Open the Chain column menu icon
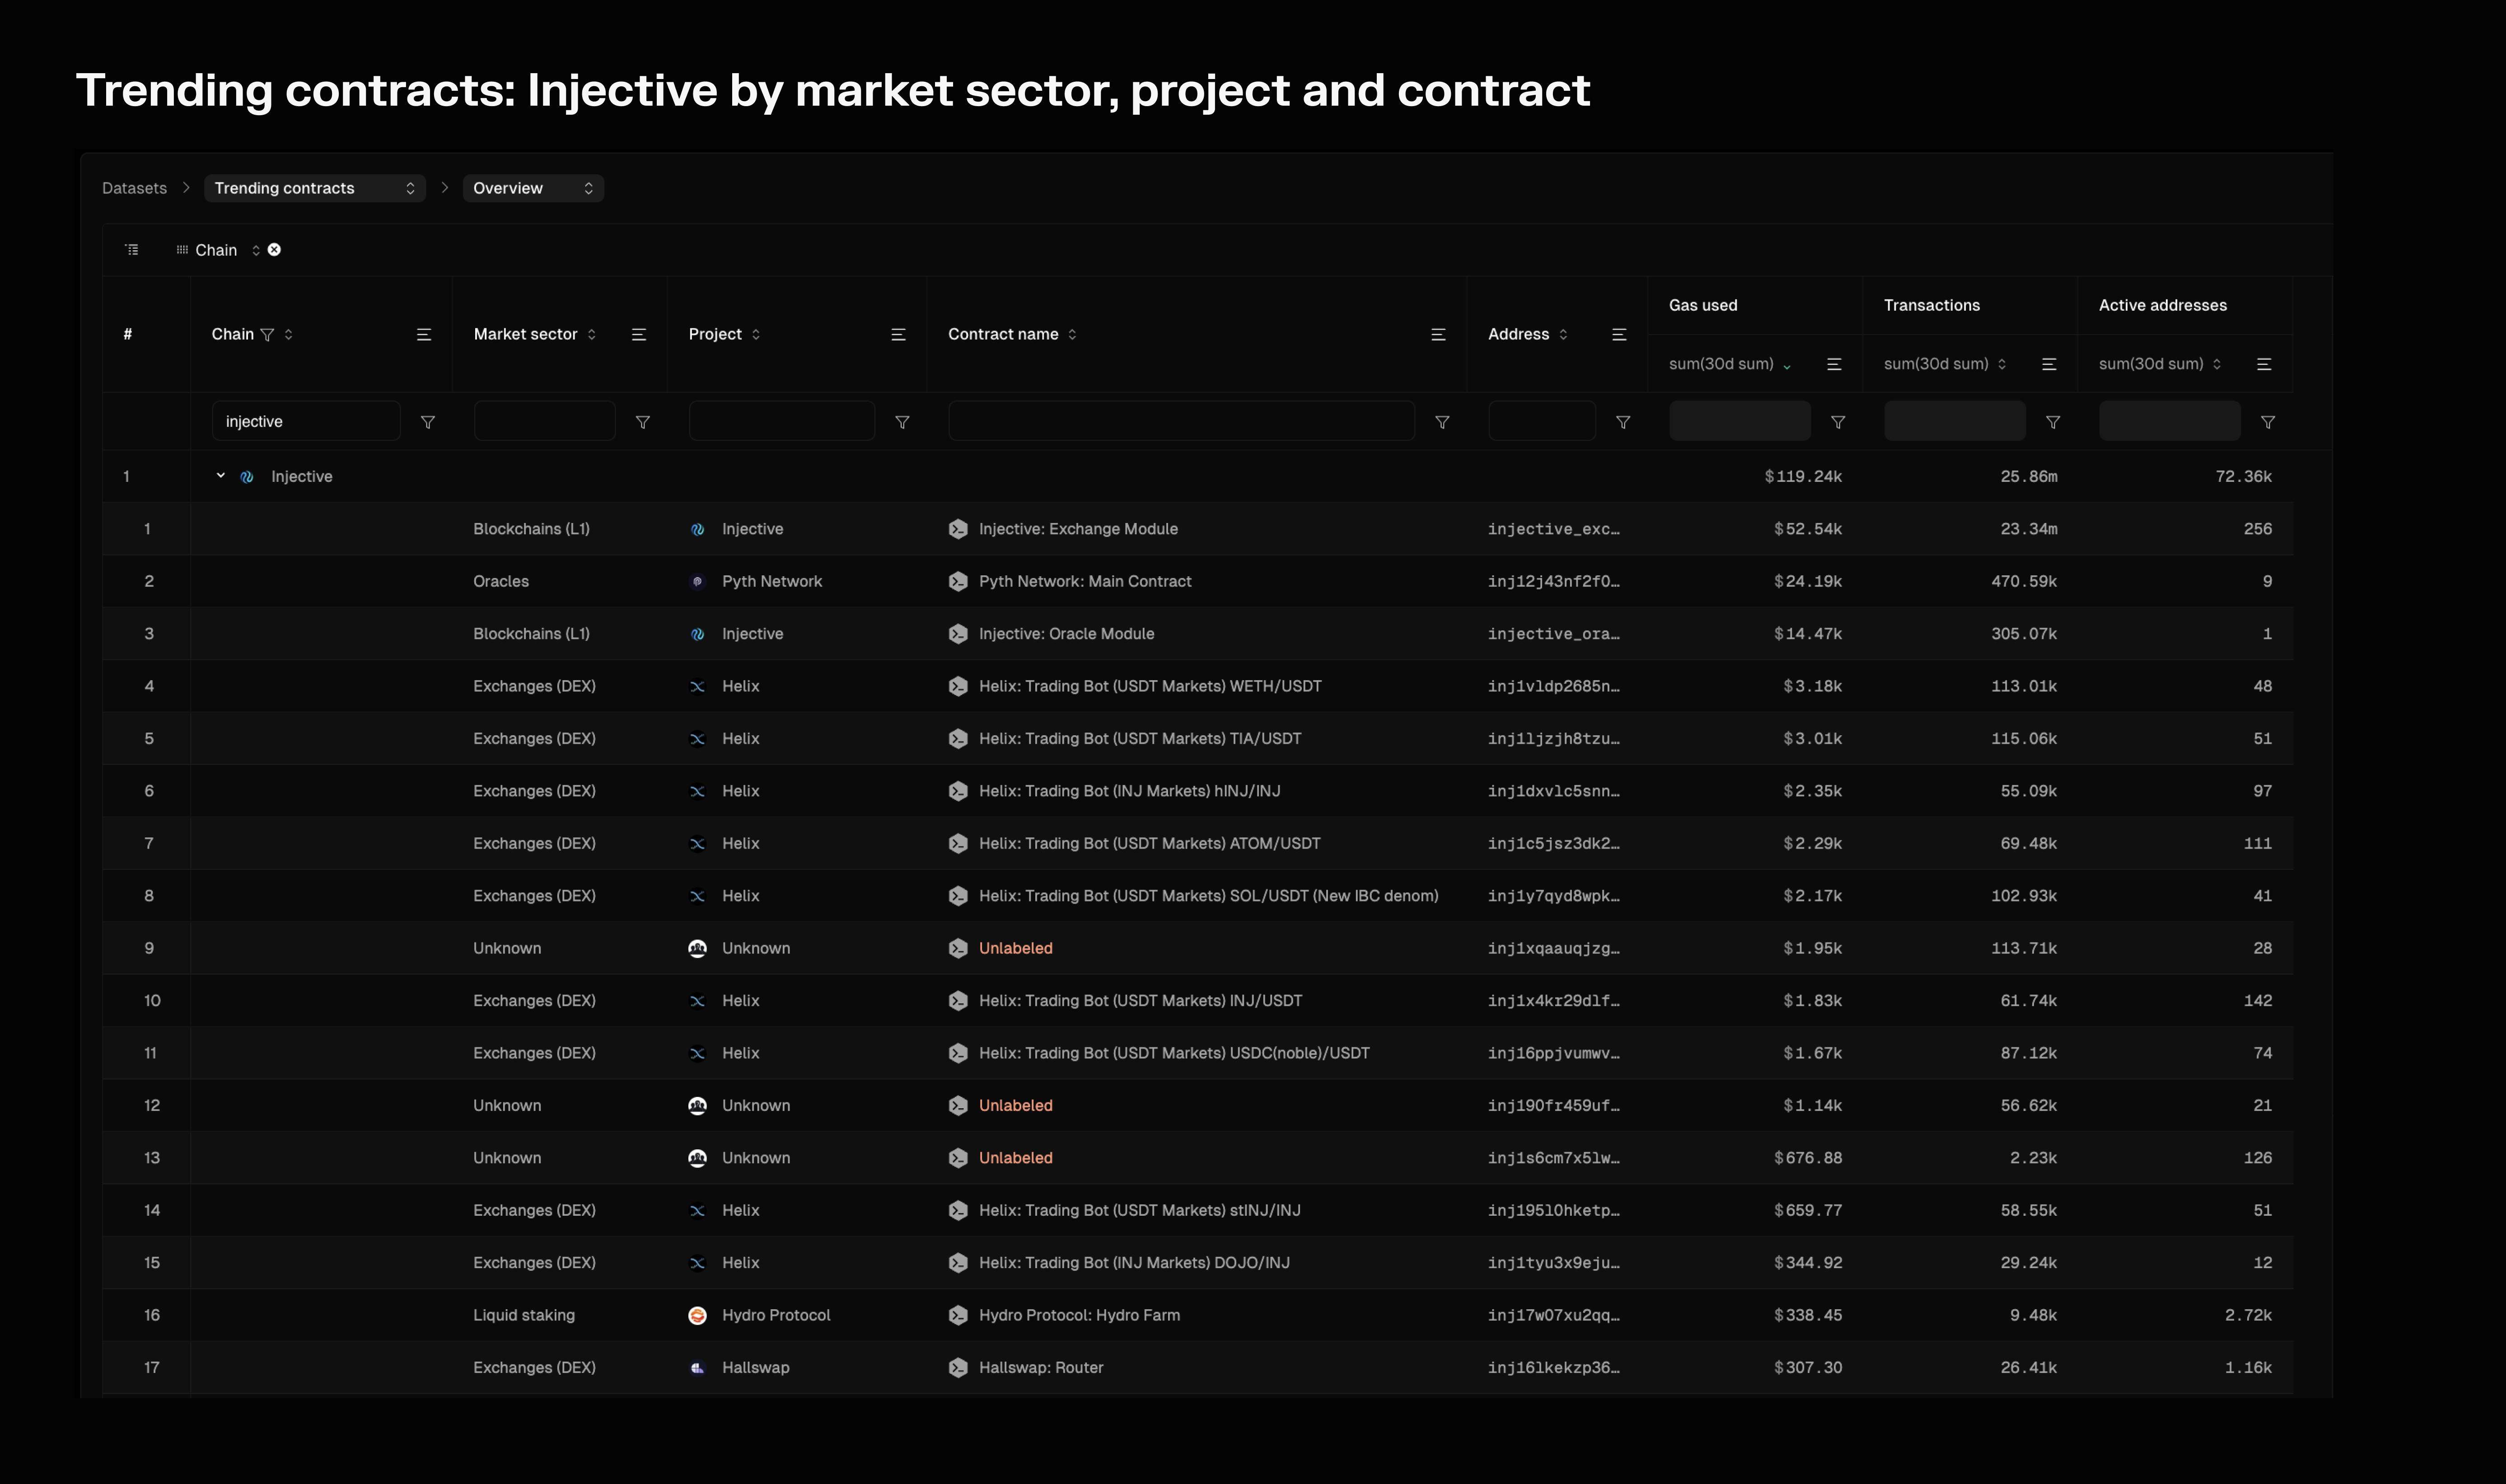2506x1484 pixels. tap(424, 335)
